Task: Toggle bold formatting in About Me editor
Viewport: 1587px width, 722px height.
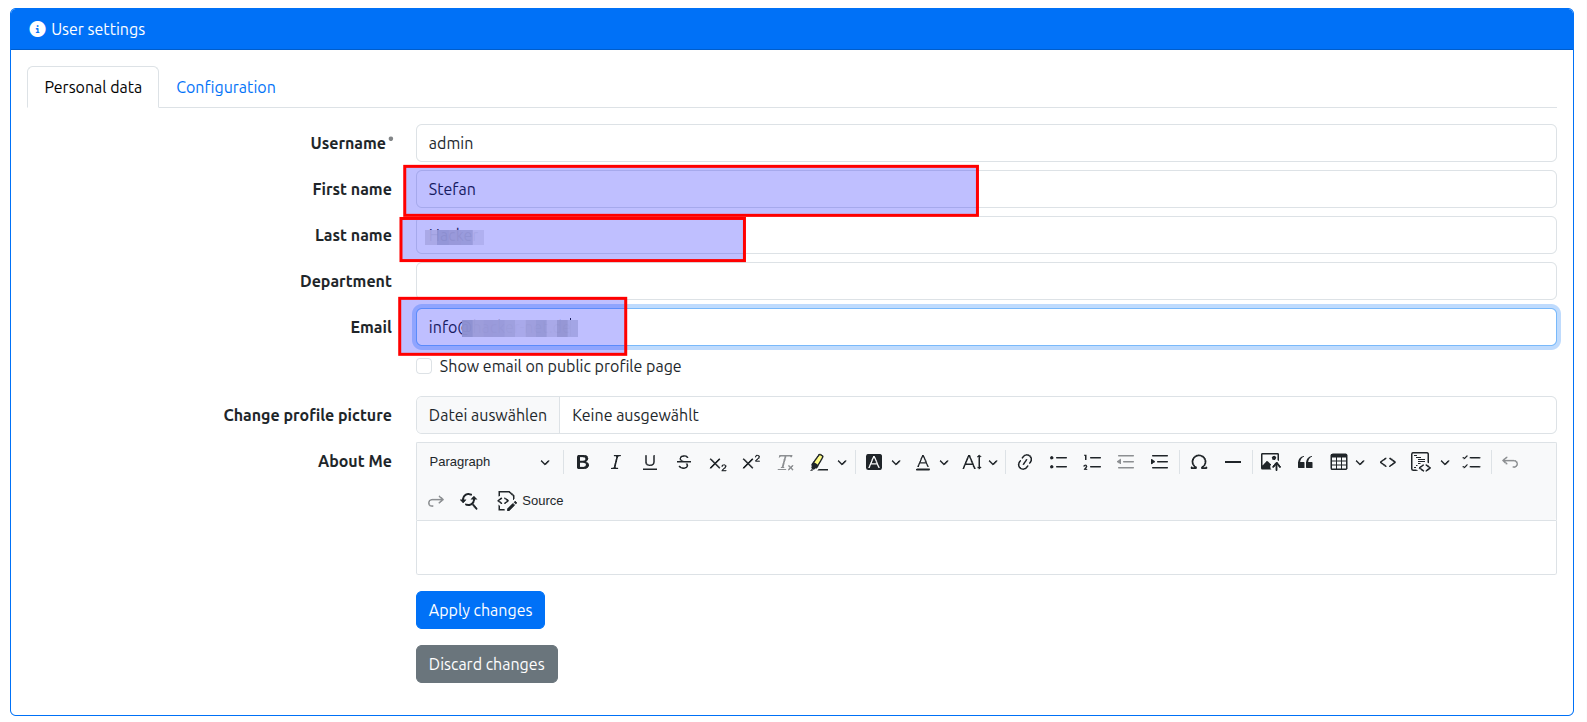Action: click(x=583, y=462)
